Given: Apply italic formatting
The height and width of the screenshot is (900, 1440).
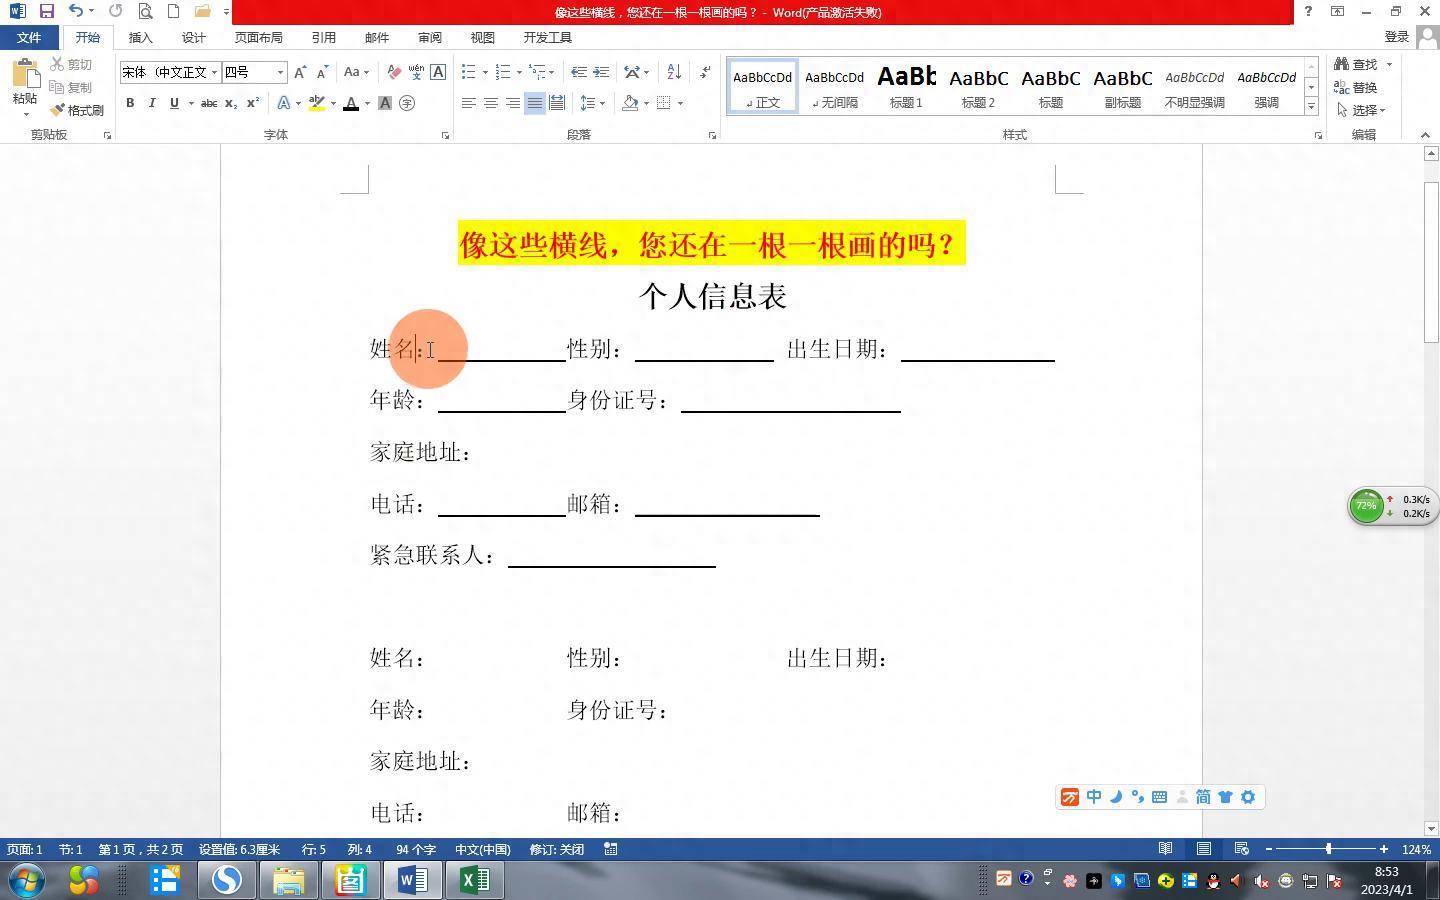Looking at the screenshot, I should point(152,103).
